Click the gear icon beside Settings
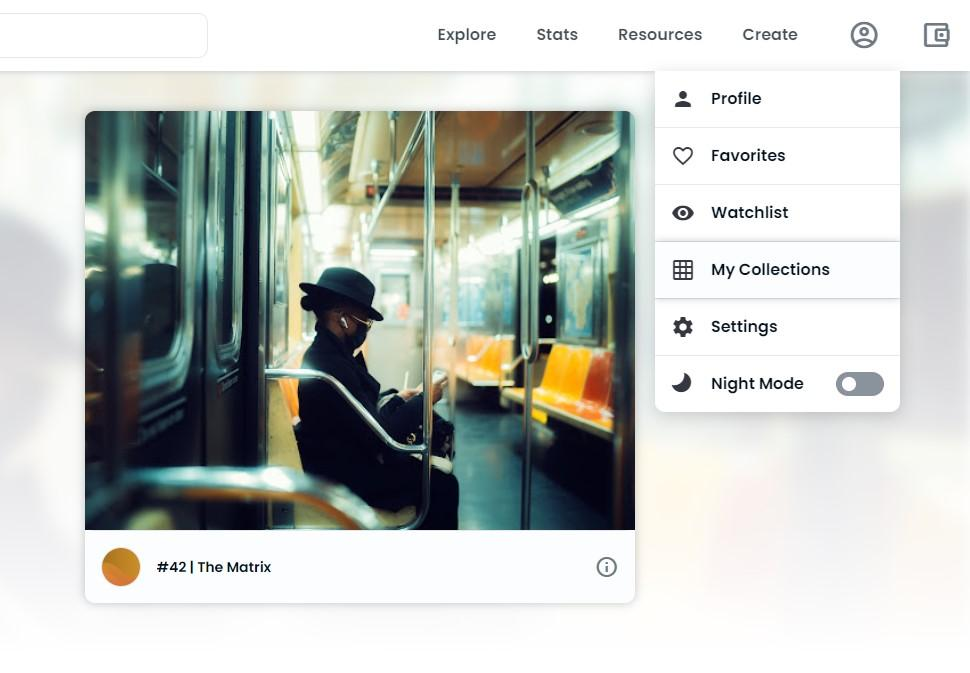The height and width of the screenshot is (673, 970). point(683,327)
